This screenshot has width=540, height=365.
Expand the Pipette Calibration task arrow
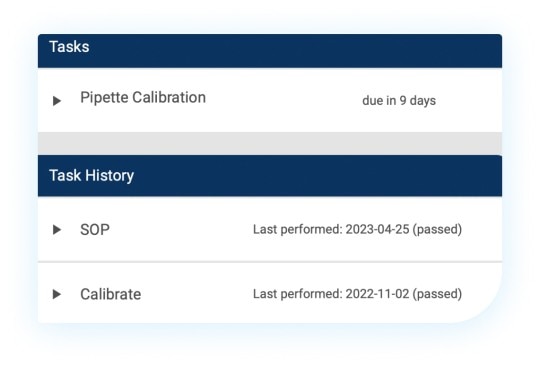point(57,101)
